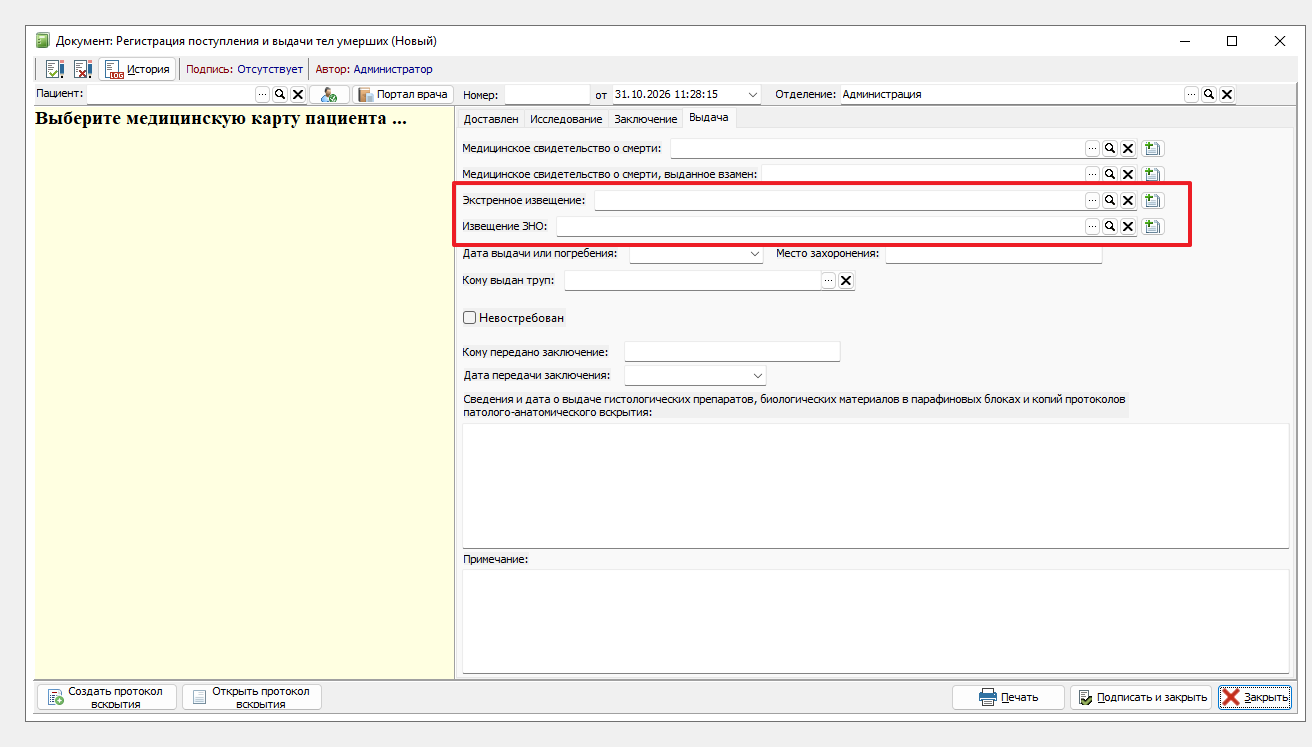Click Подписать и закрыть
The width and height of the screenshot is (1312, 747).
(x=1141, y=697)
